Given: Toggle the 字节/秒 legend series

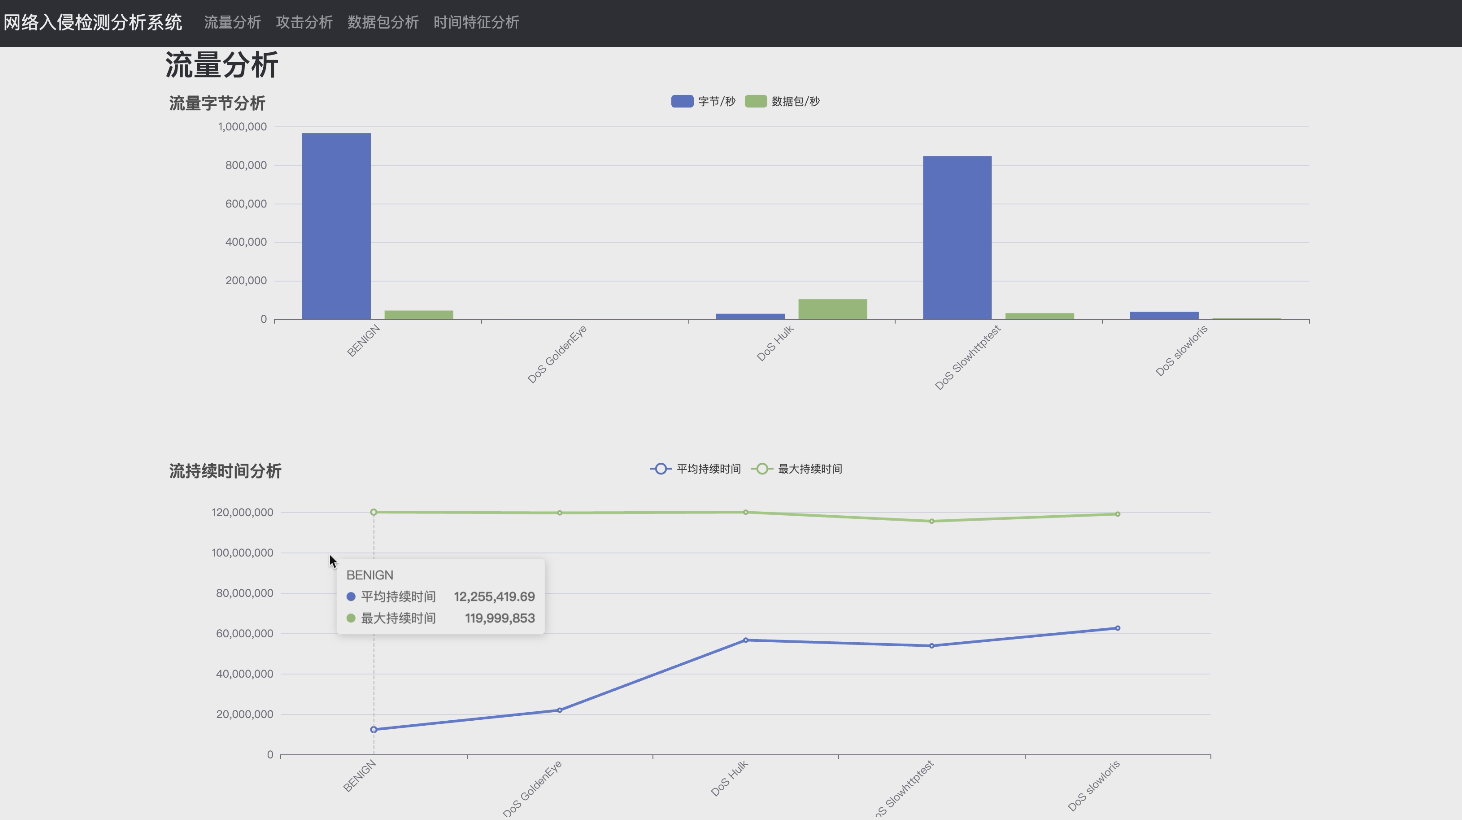Looking at the screenshot, I should click(x=703, y=101).
